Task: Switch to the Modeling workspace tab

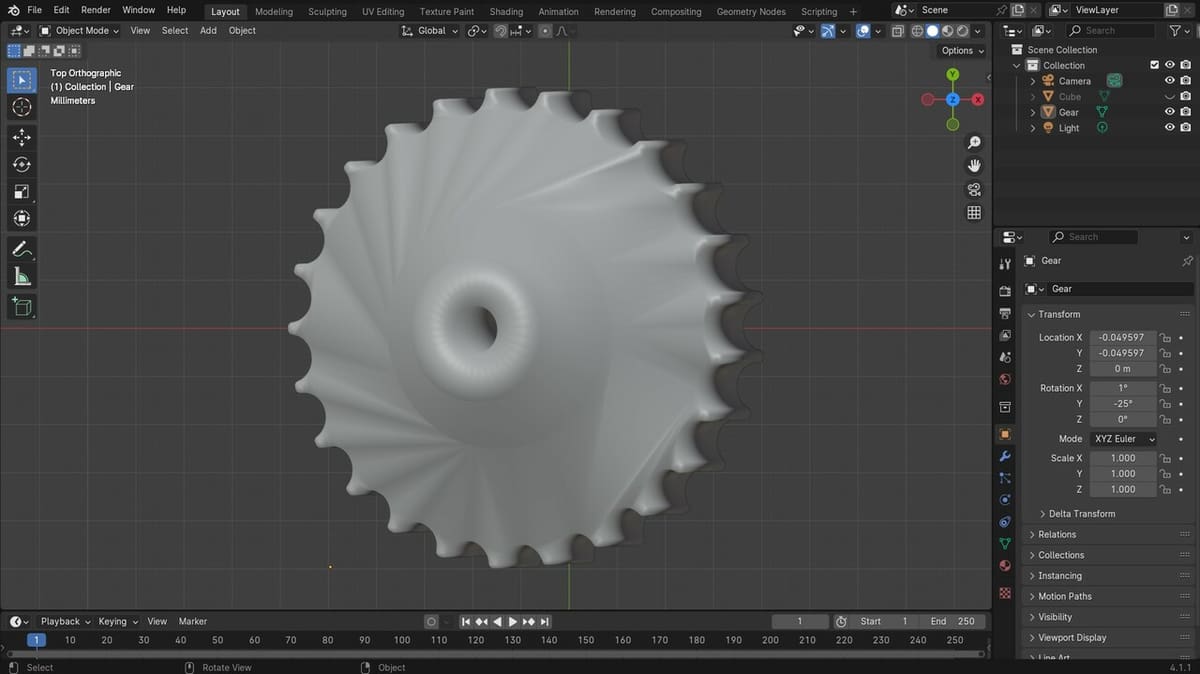Action: pos(274,12)
